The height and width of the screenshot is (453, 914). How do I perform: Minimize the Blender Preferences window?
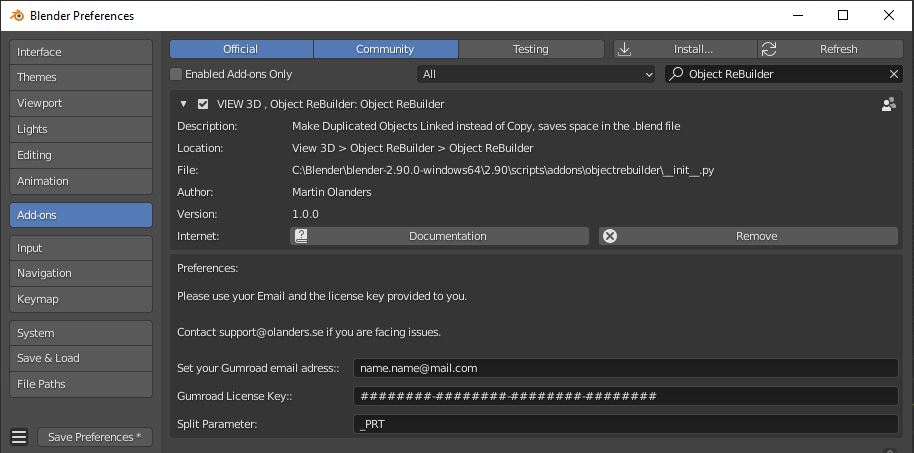(x=797, y=15)
